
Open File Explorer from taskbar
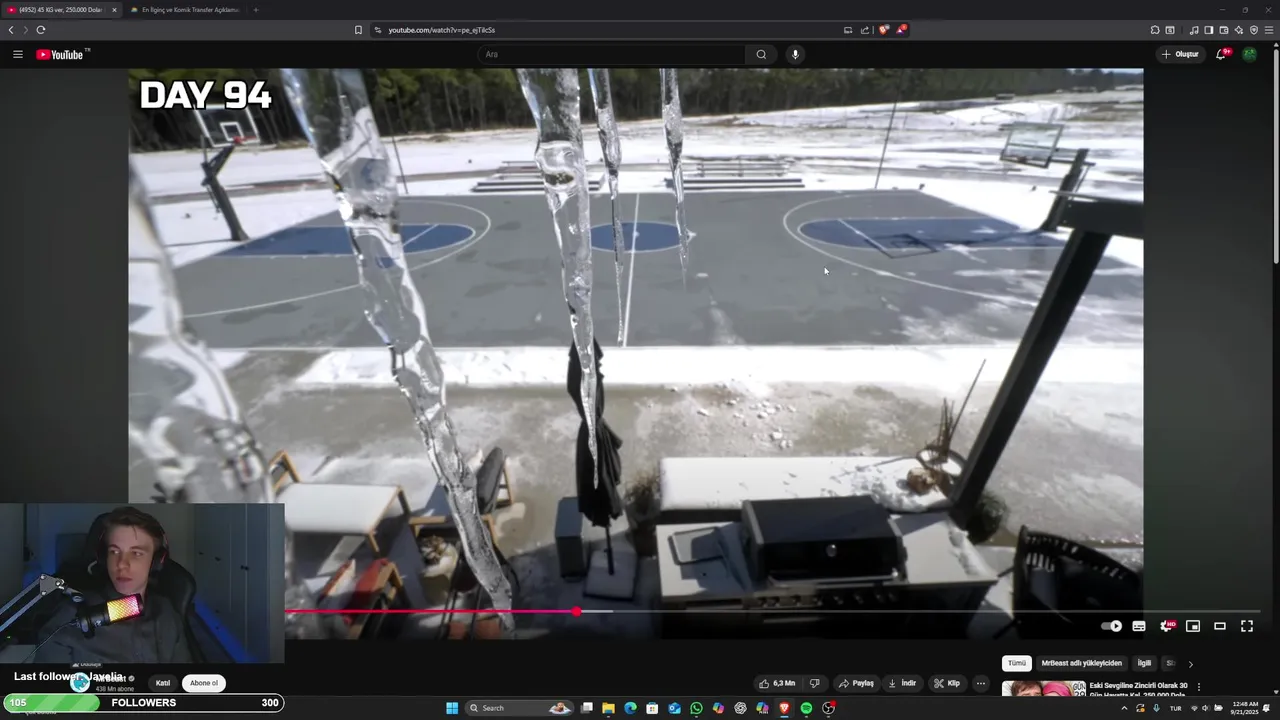pyautogui.click(x=608, y=708)
